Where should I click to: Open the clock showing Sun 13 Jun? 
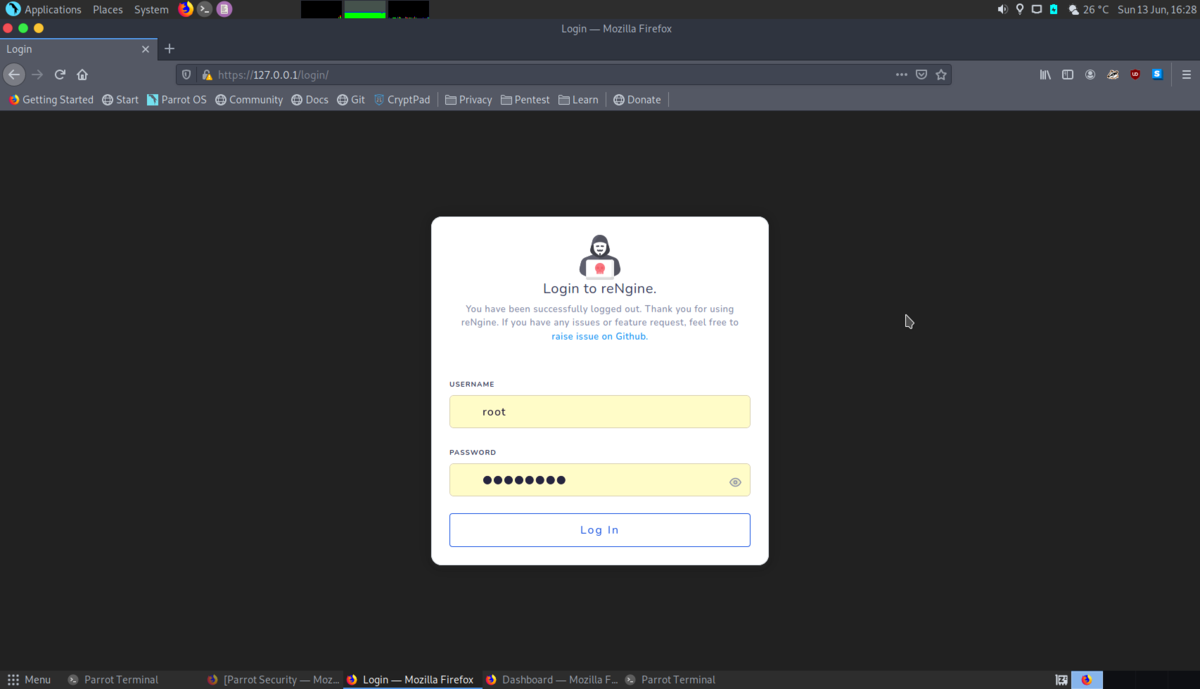pos(1156,9)
